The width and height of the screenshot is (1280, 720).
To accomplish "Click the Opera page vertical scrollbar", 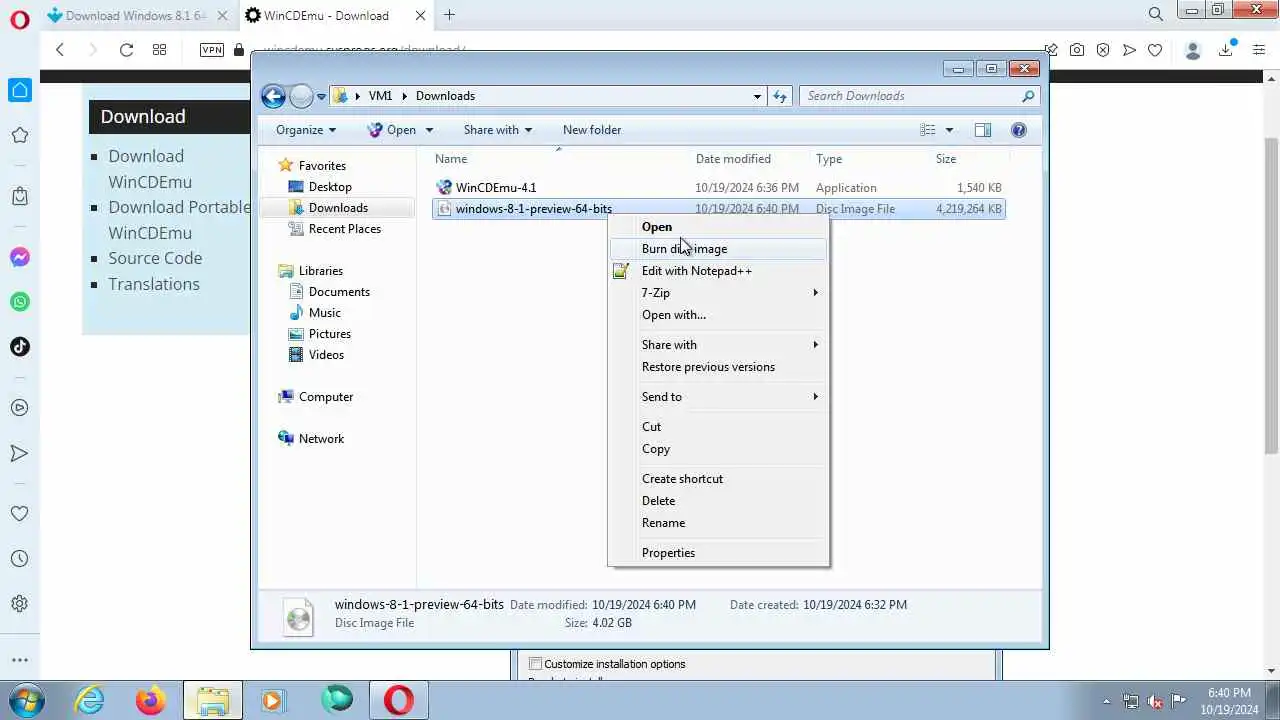I will (x=1271, y=295).
